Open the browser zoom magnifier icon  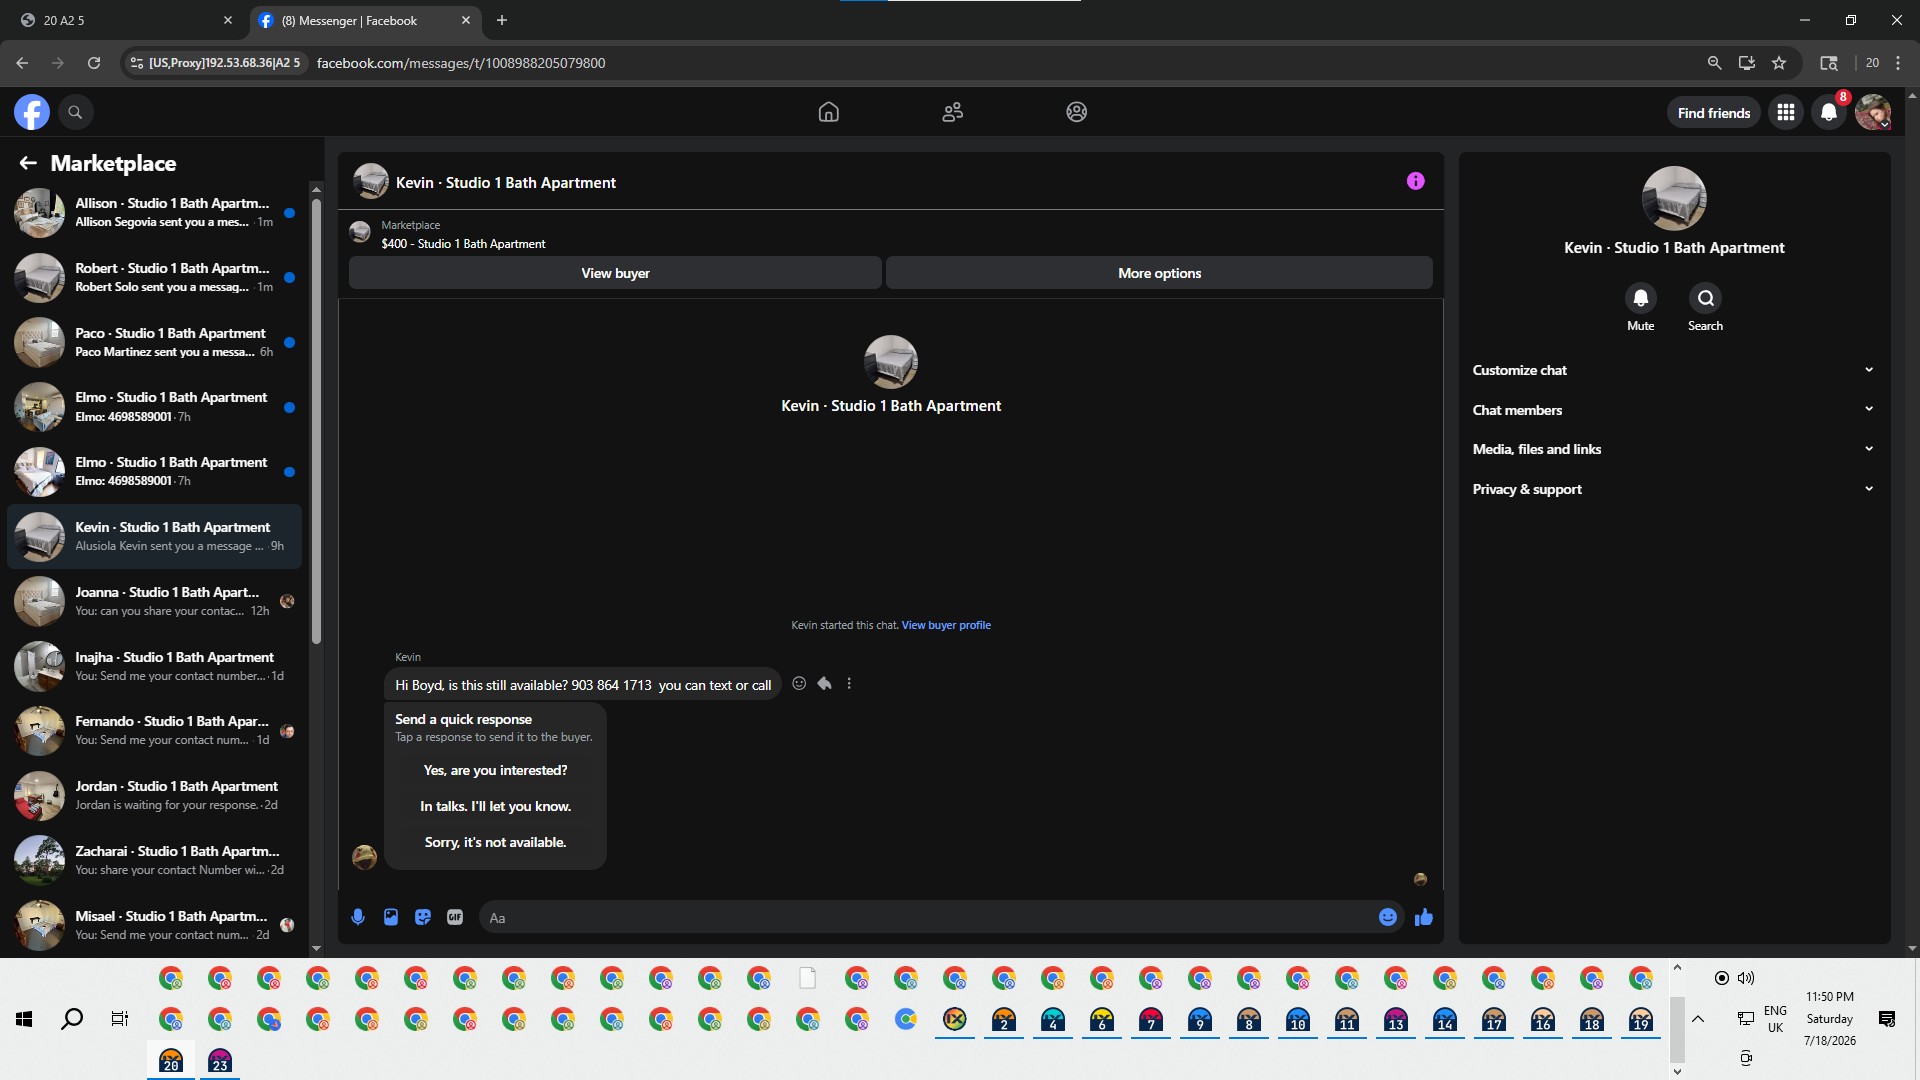tap(1714, 63)
